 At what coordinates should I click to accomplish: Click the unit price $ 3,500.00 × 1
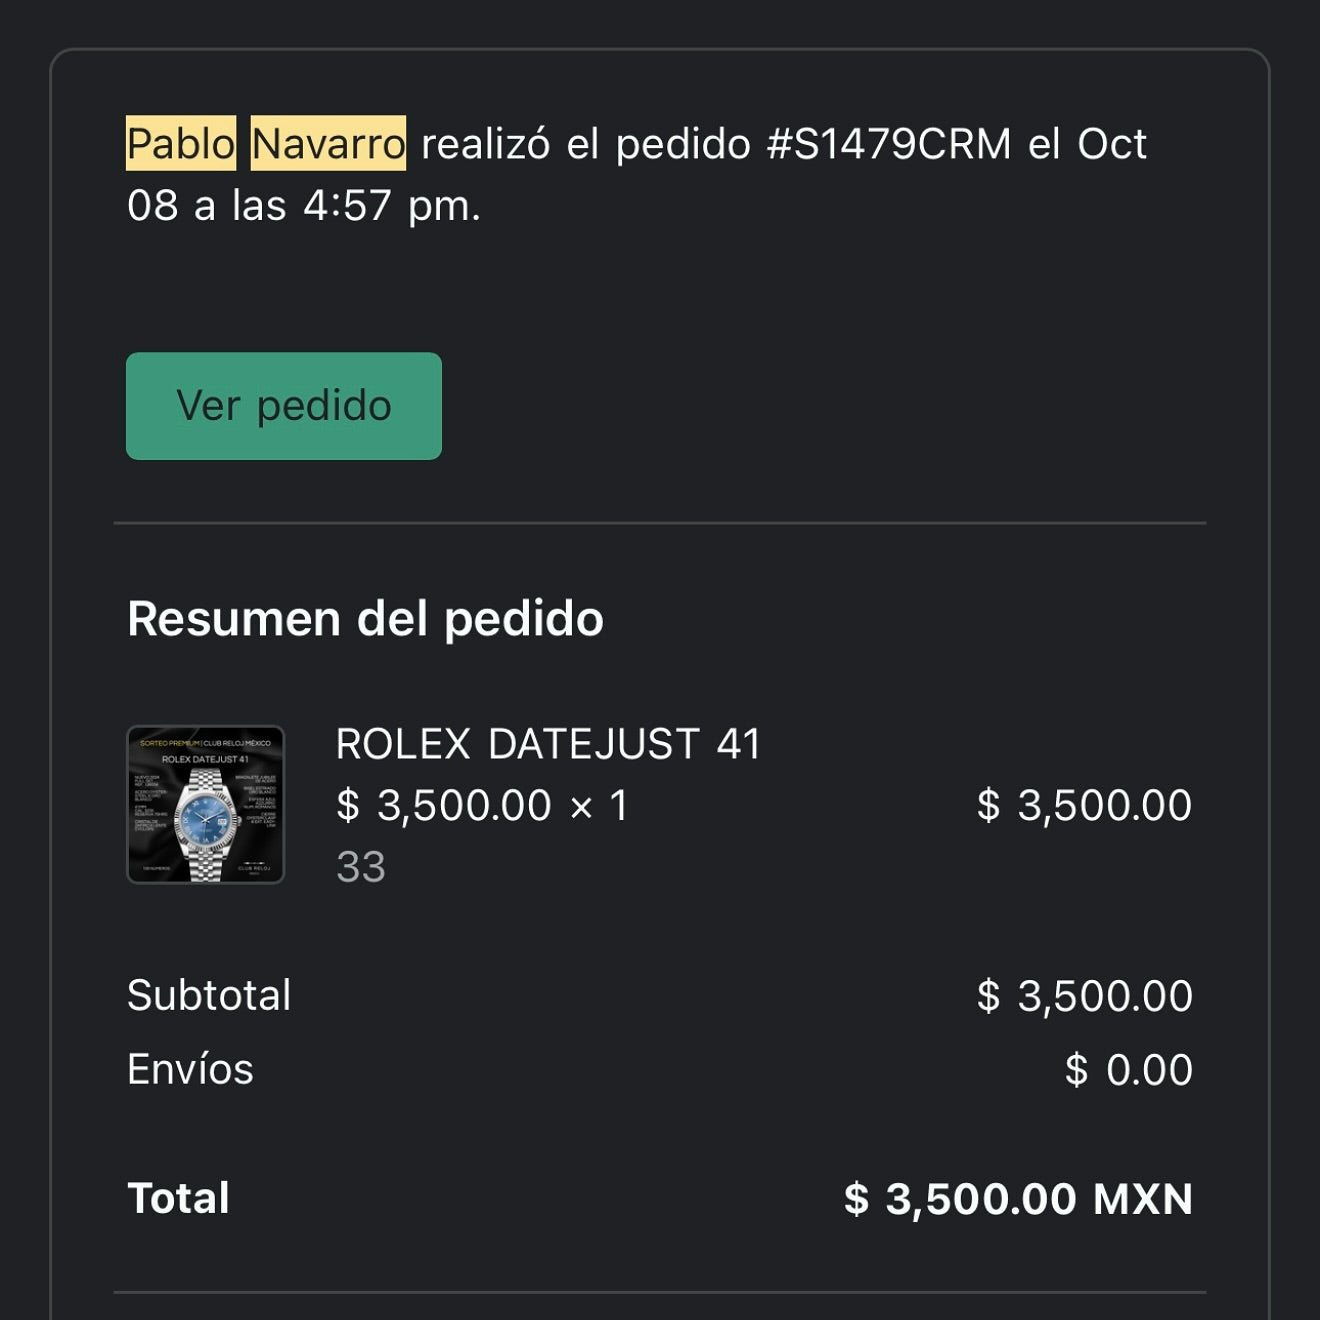[482, 805]
